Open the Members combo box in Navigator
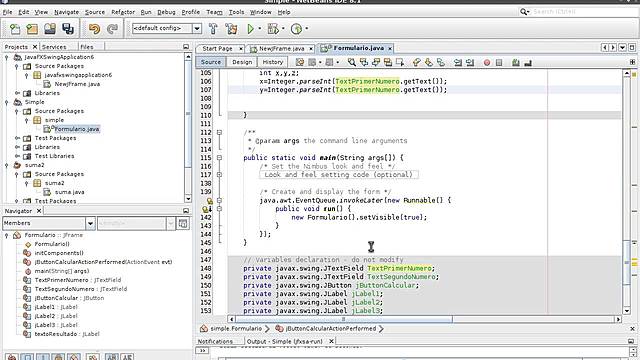This screenshot has height=360, width=640. pos(90,223)
